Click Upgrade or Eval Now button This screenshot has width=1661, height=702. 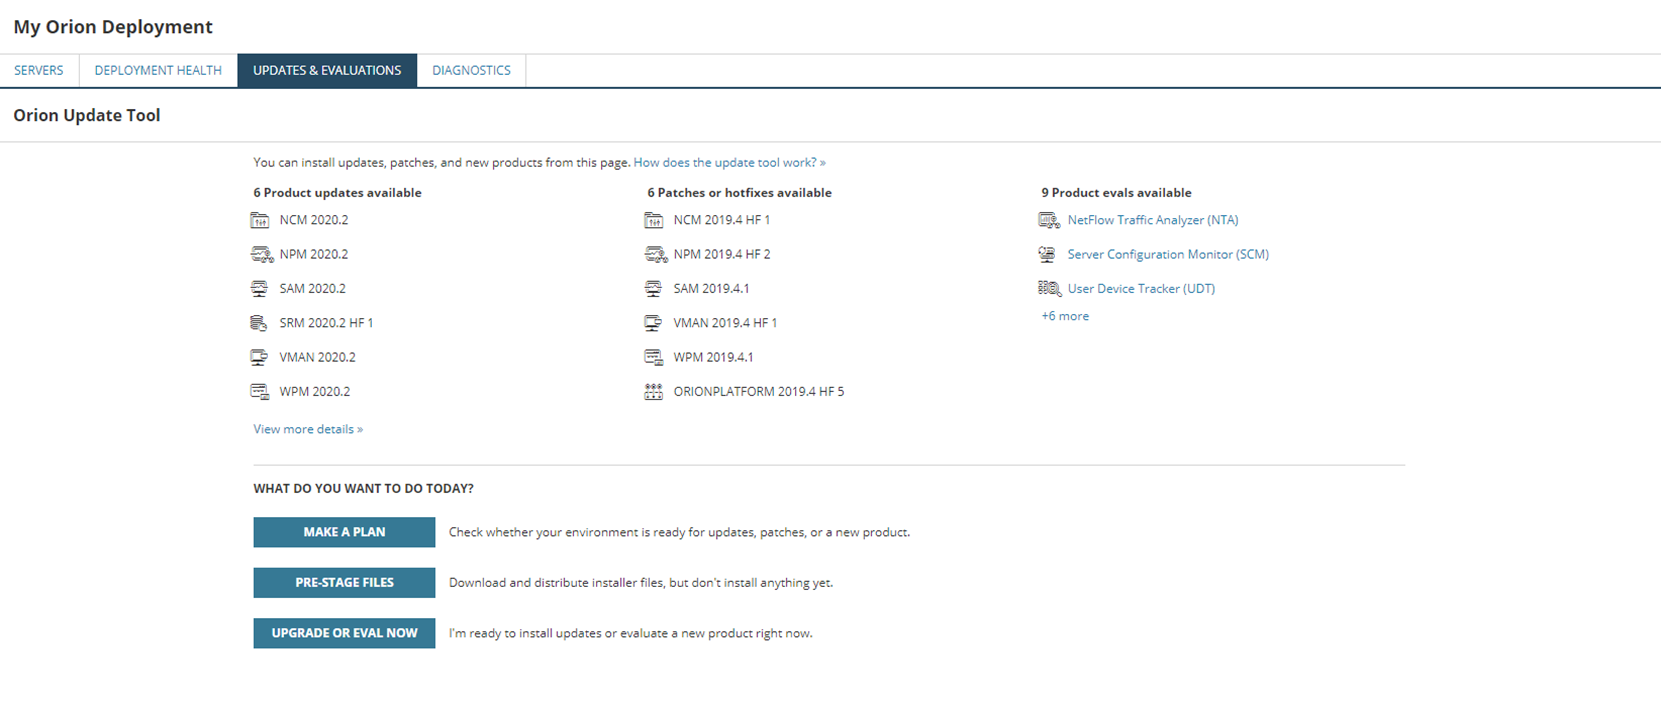344,633
